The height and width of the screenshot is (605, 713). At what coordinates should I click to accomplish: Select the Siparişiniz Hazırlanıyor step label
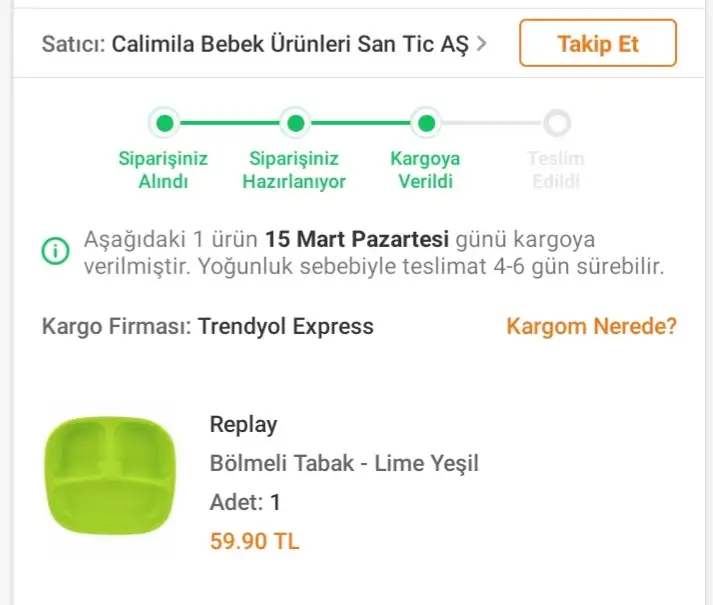295,170
